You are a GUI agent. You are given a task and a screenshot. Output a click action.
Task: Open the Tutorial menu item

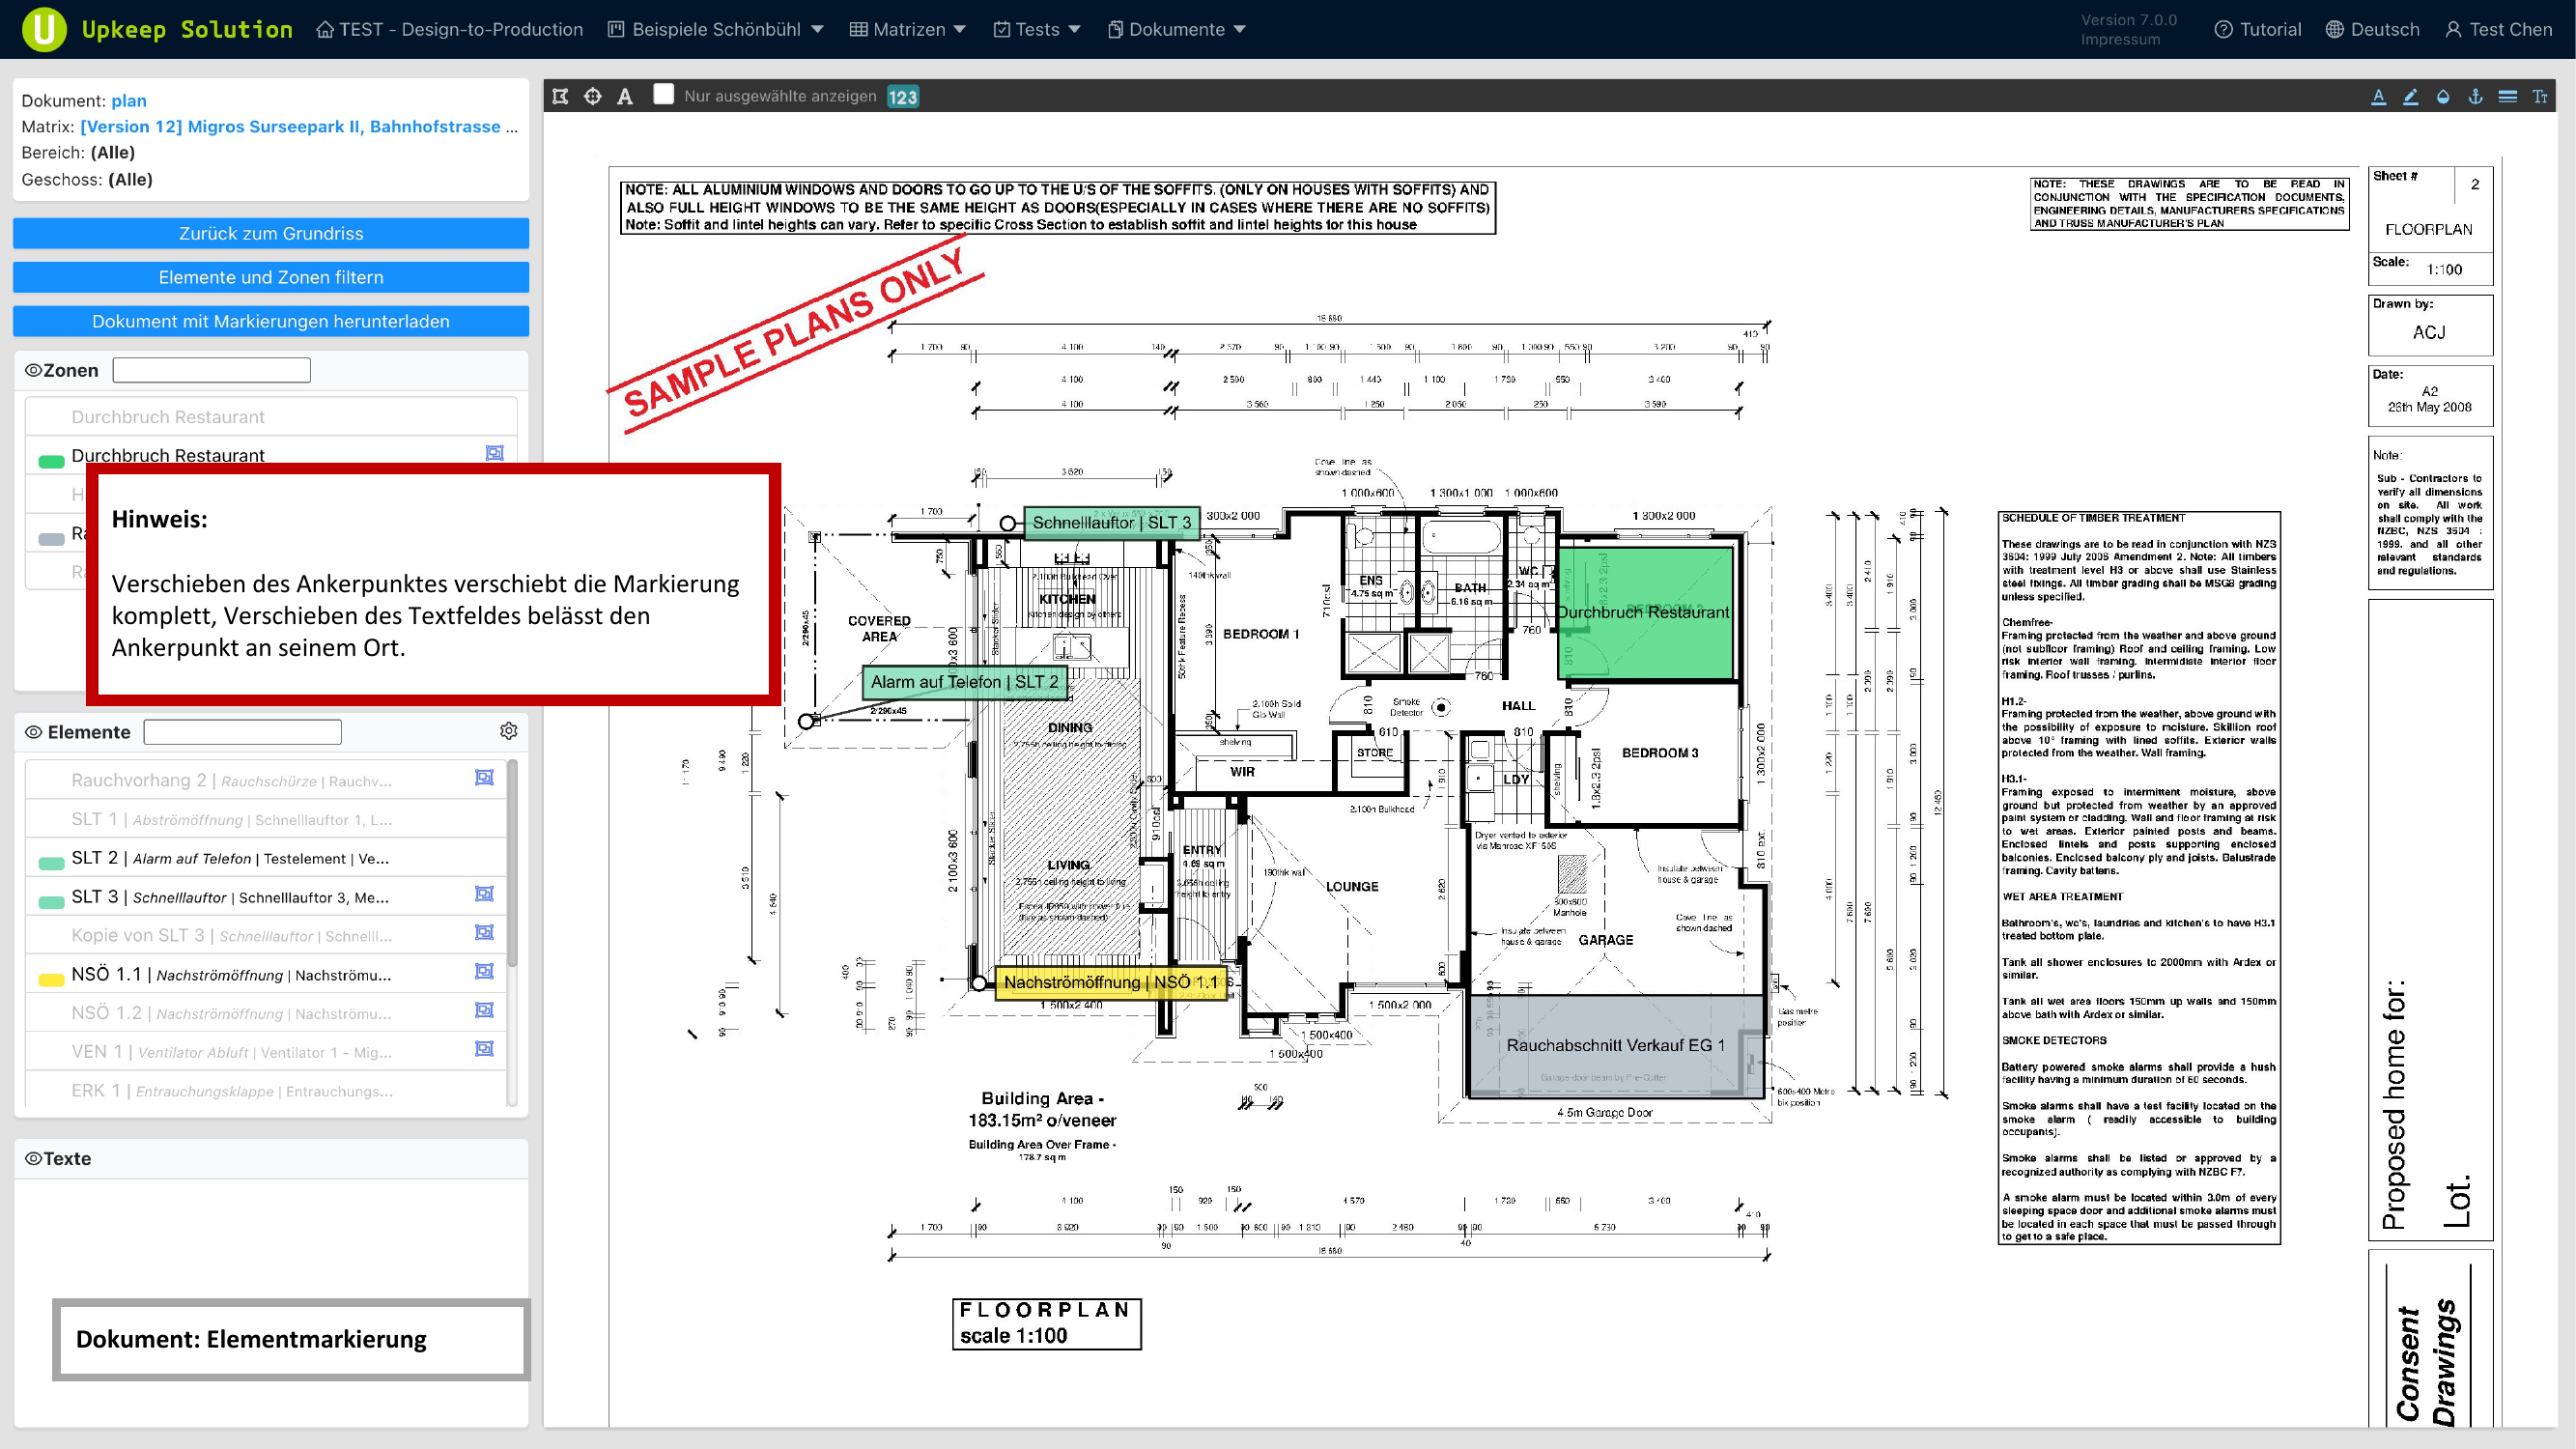[x=2258, y=29]
